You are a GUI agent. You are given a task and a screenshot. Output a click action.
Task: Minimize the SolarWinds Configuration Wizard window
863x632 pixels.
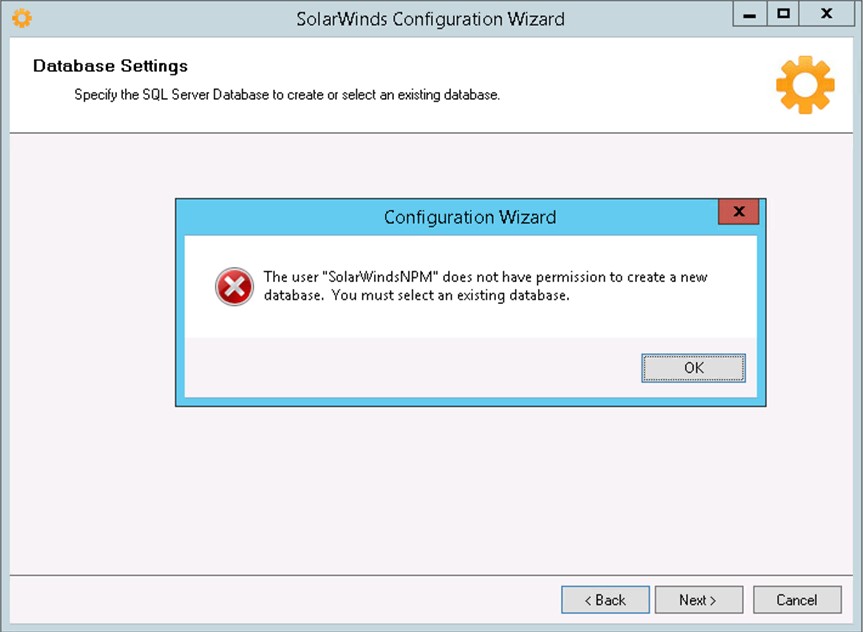coord(749,14)
